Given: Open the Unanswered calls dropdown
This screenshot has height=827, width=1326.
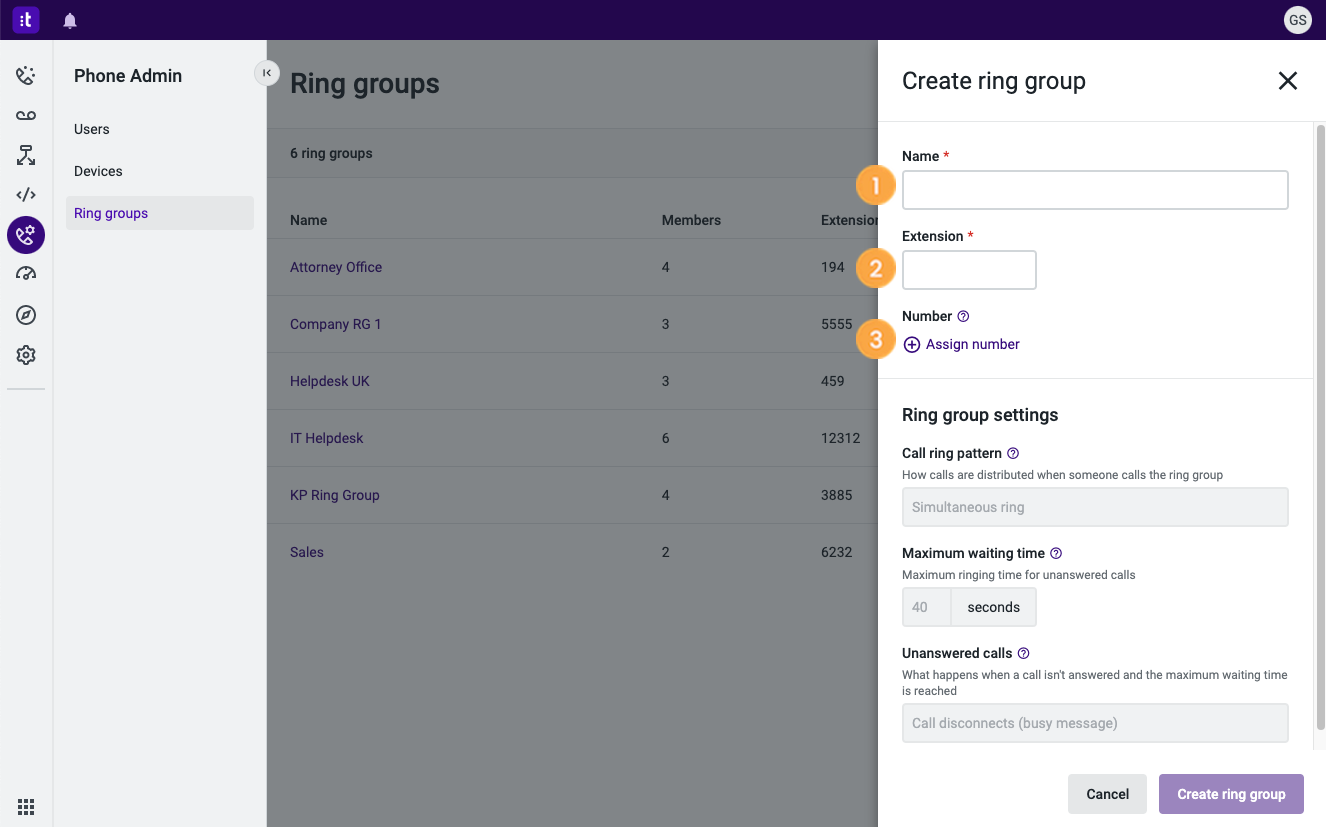Looking at the screenshot, I should (1094, 722).
